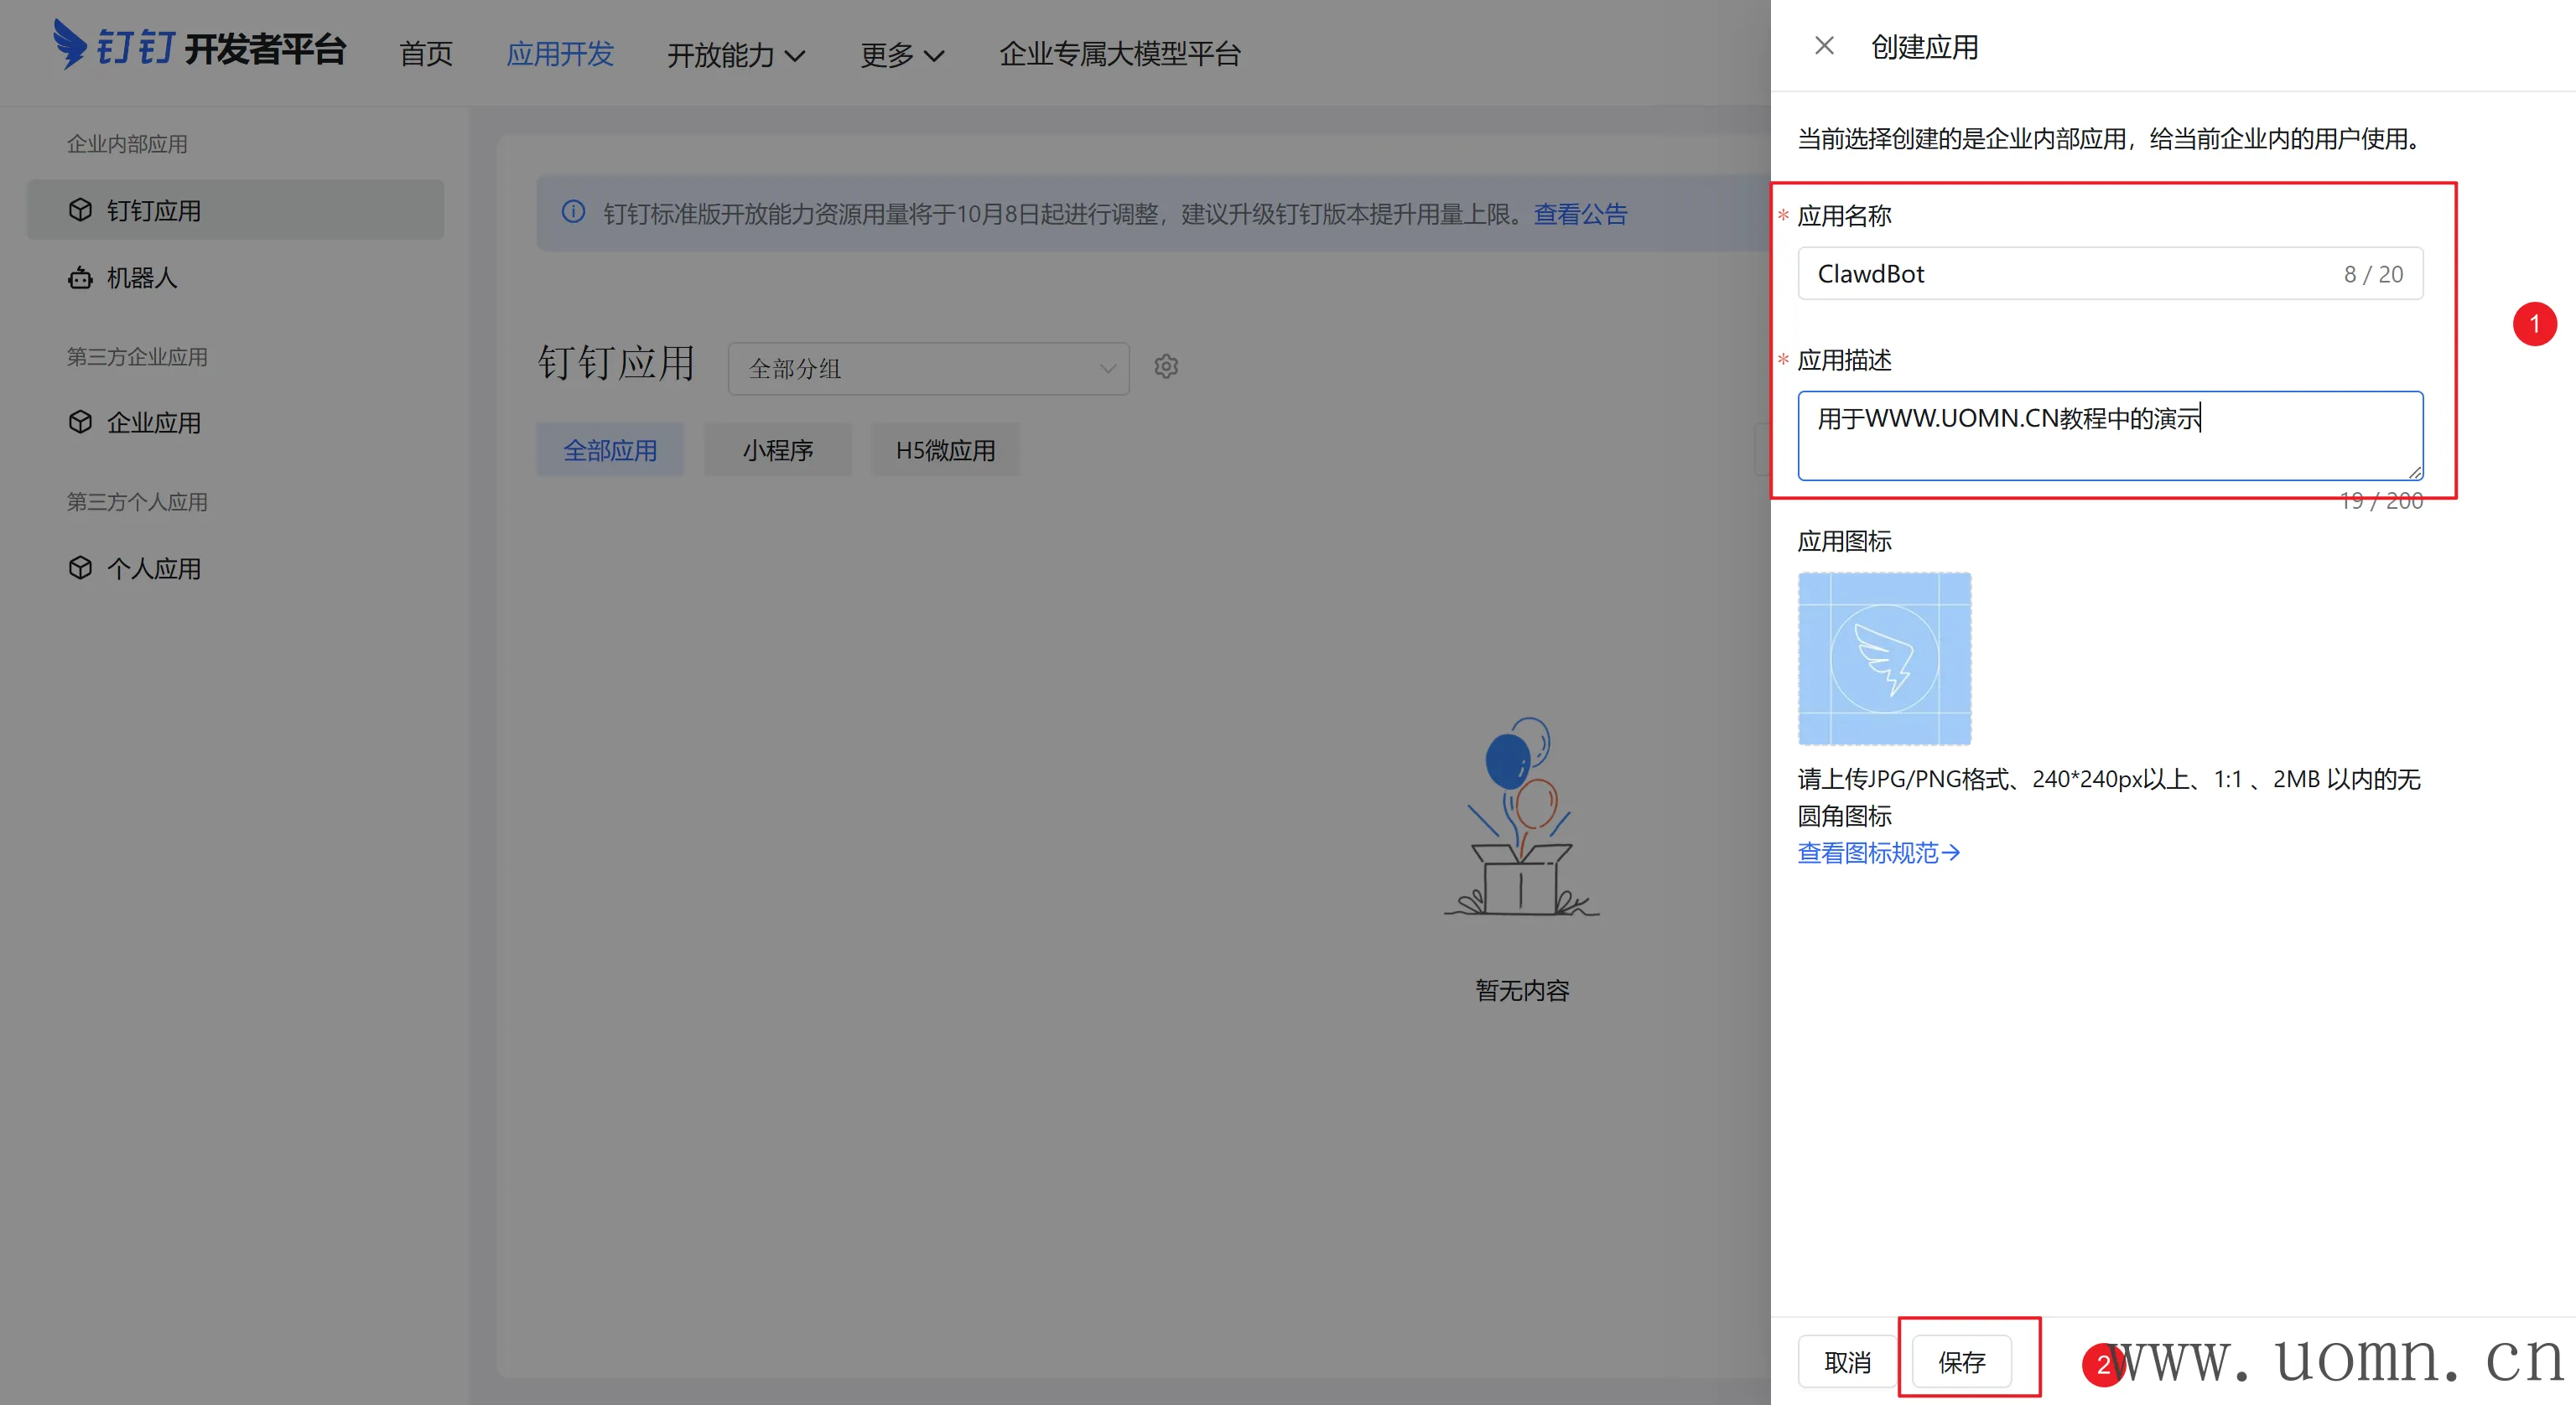Image resolution: width=2576 pixels, height=1405 pixels.
Task: Open the 查看图标规范 link
Action: (x=1878, y=853)
